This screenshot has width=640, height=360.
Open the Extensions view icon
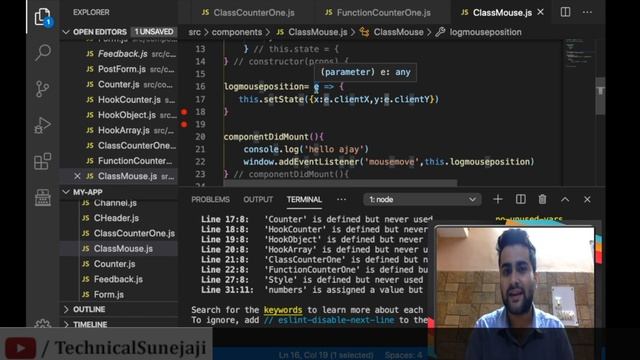pyautogui.click(x=42, y=161)
